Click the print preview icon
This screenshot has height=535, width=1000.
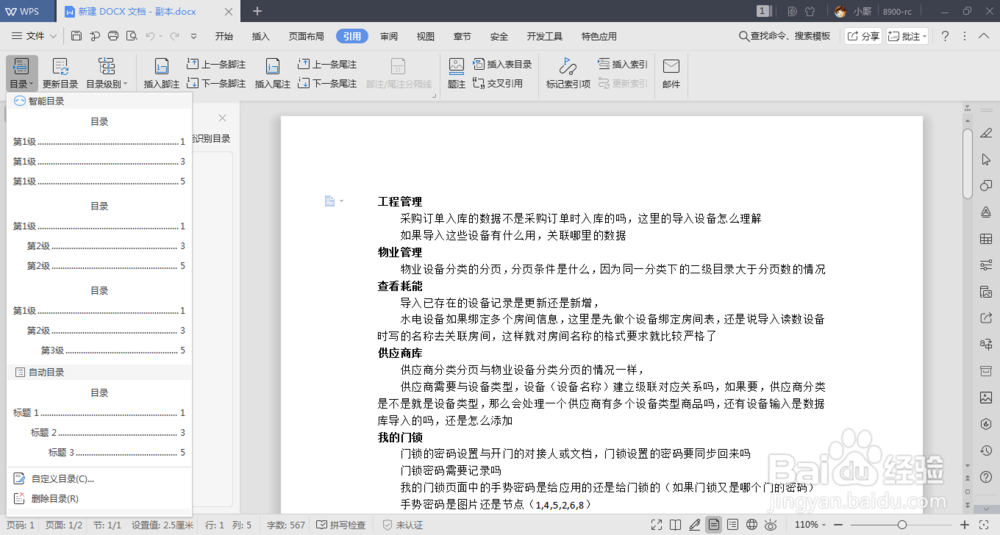pos(131,36)
